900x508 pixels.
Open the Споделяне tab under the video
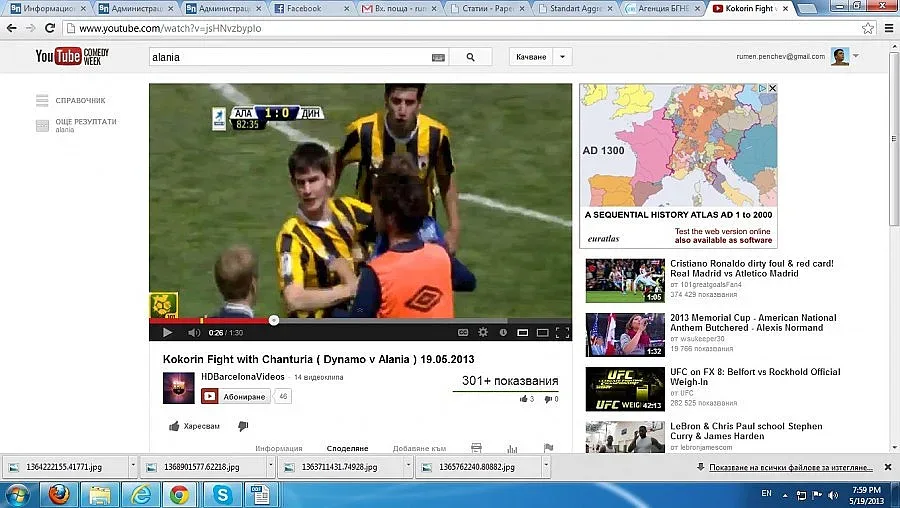pyautogui.click(x=348, y=449)
